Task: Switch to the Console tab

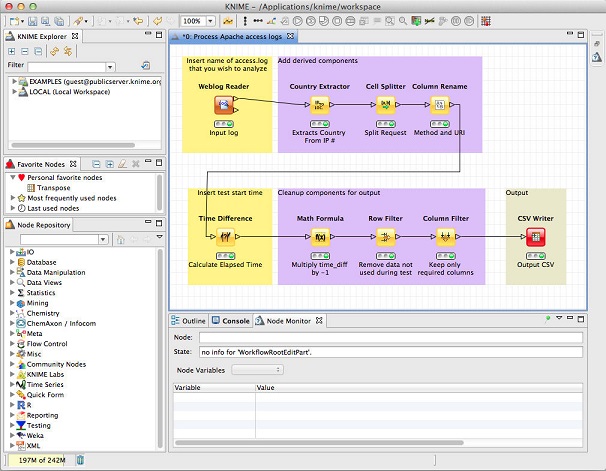Action: (231, 321)
